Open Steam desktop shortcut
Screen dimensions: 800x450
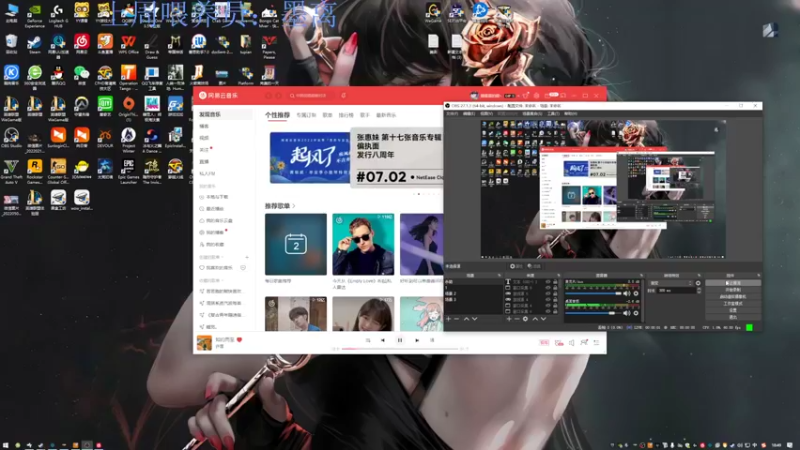click(x=34, y=45)
